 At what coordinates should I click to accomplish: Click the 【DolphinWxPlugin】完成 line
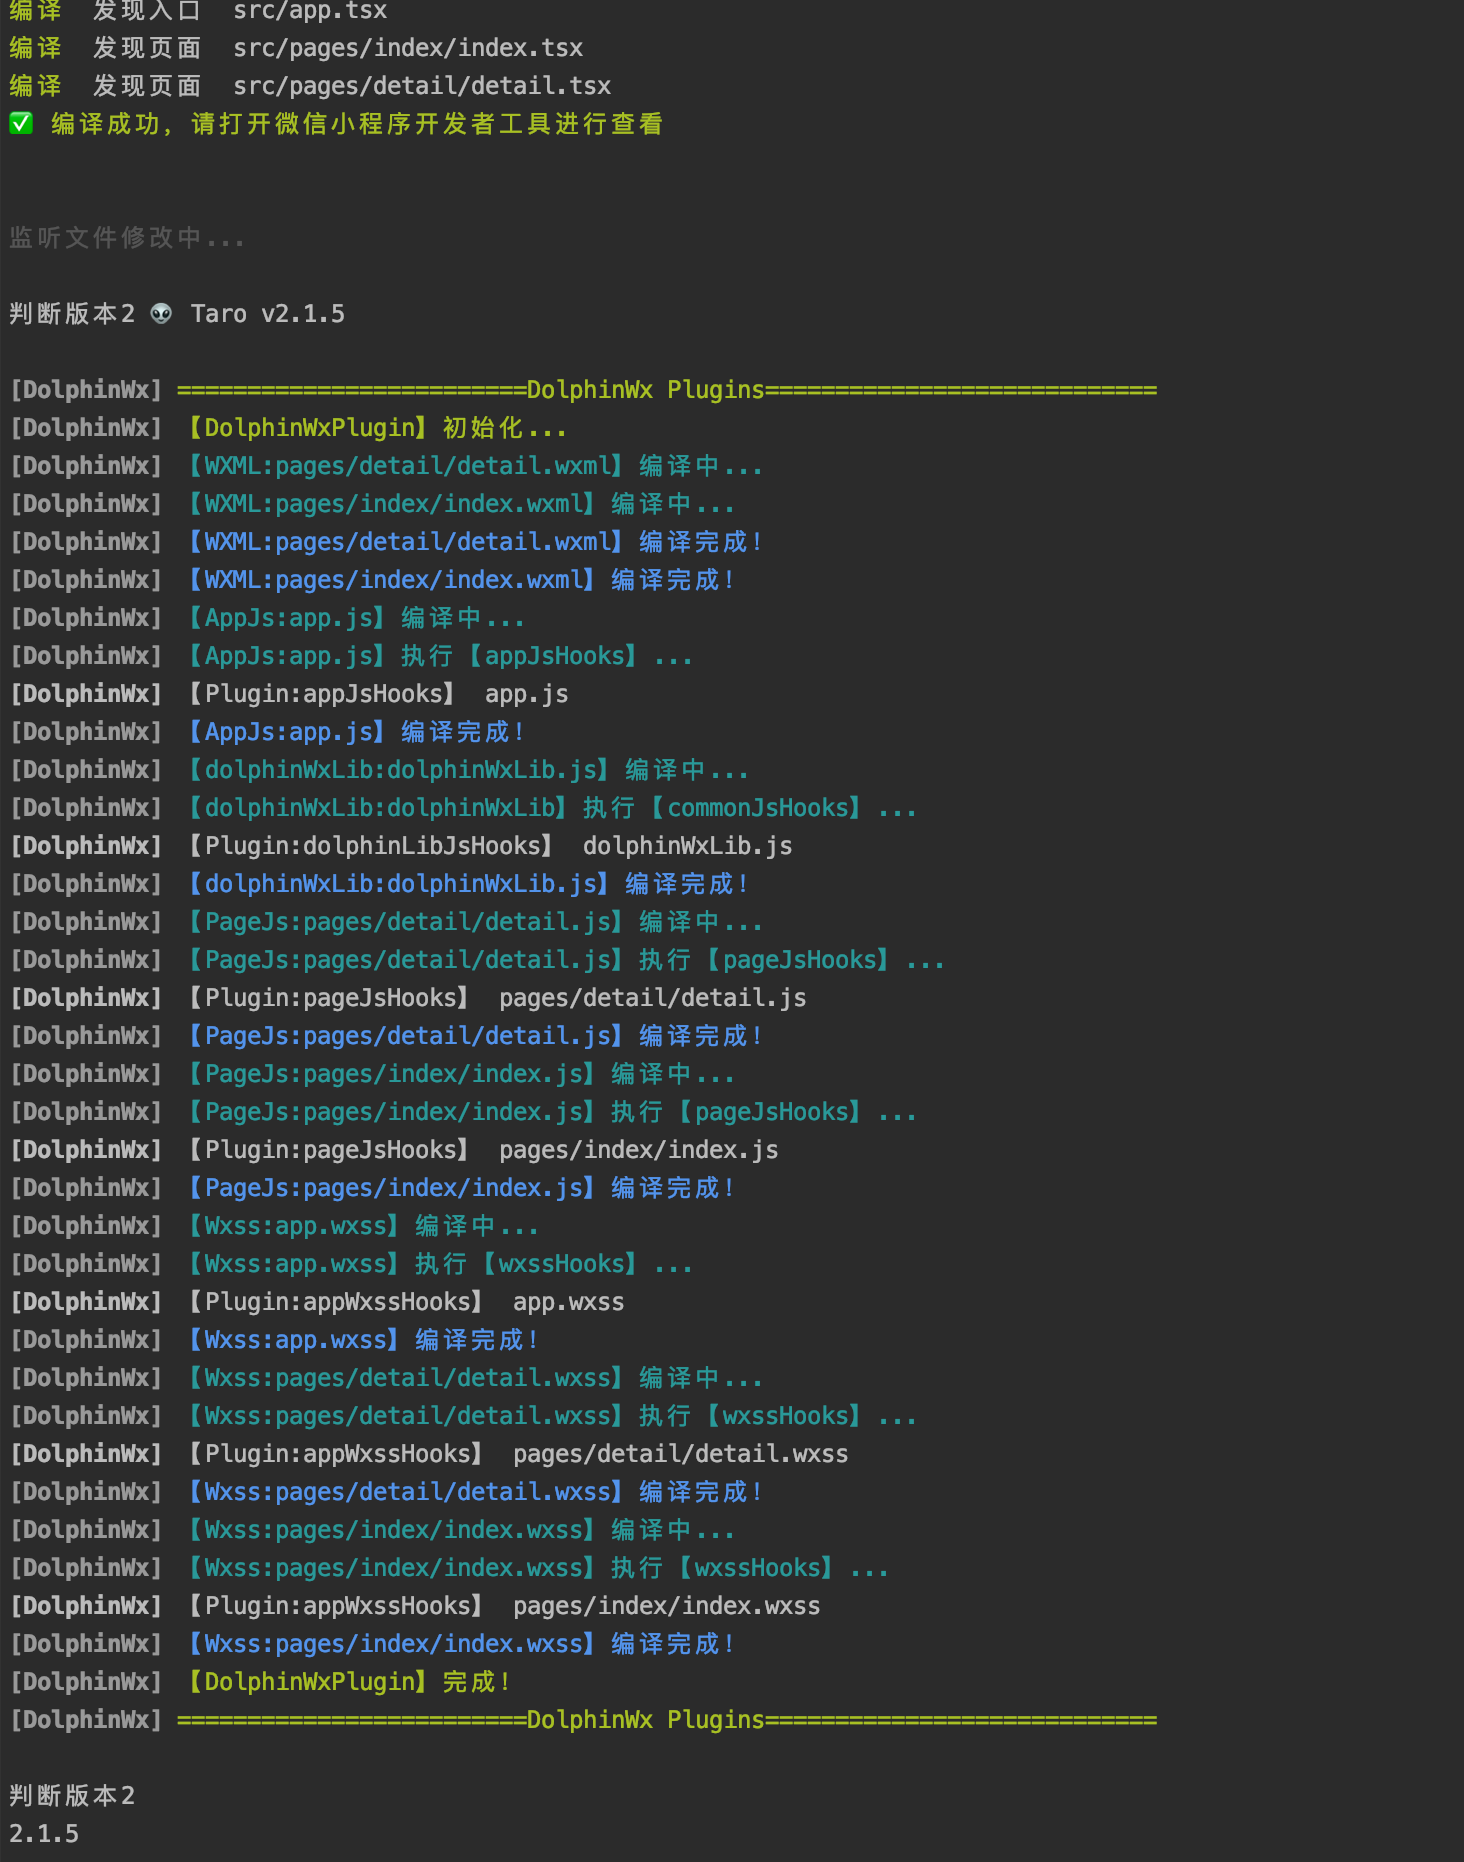click(261, 1682)
